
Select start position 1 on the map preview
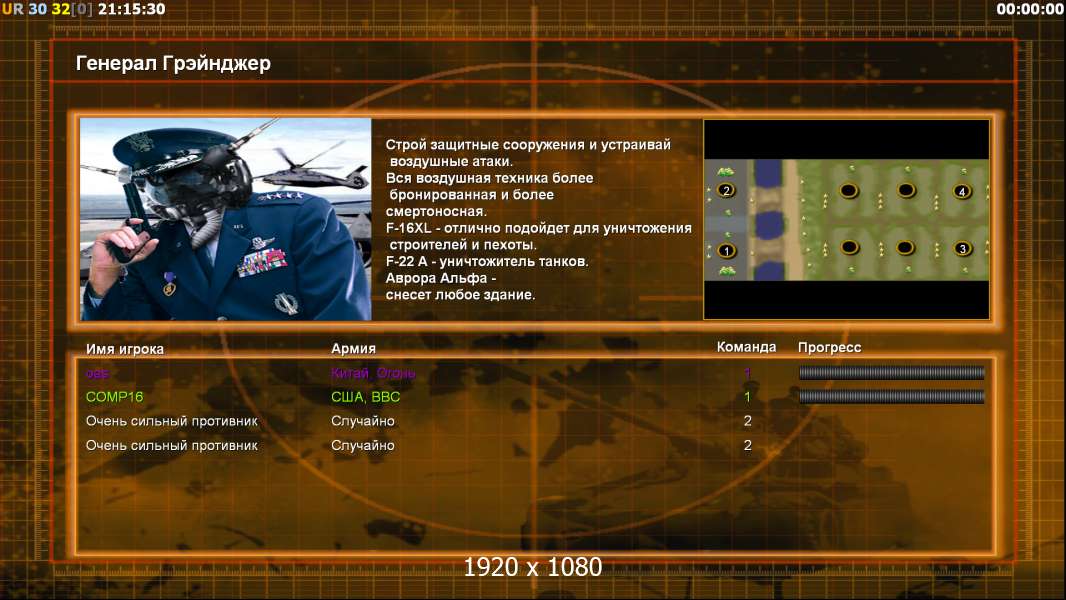point(726,251)
